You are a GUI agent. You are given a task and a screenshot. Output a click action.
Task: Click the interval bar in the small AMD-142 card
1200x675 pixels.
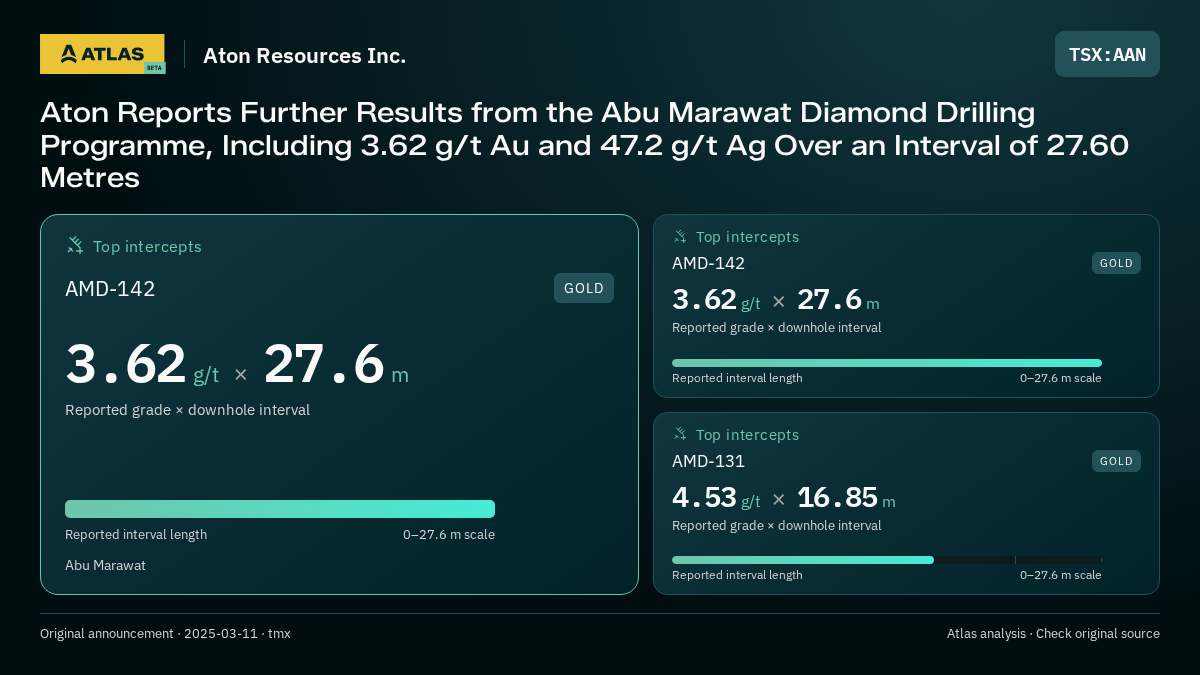887,363
